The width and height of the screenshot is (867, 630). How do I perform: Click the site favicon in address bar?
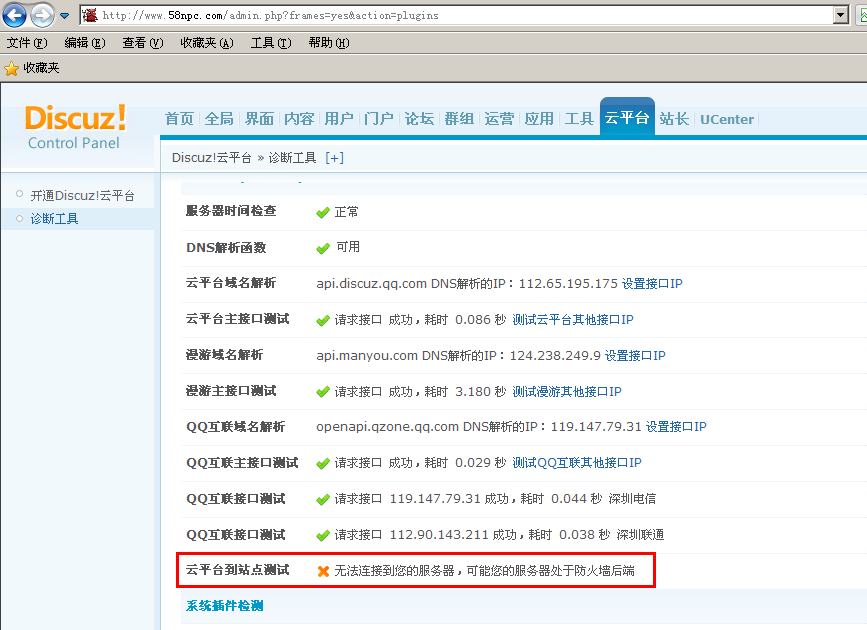pos(90,15)
